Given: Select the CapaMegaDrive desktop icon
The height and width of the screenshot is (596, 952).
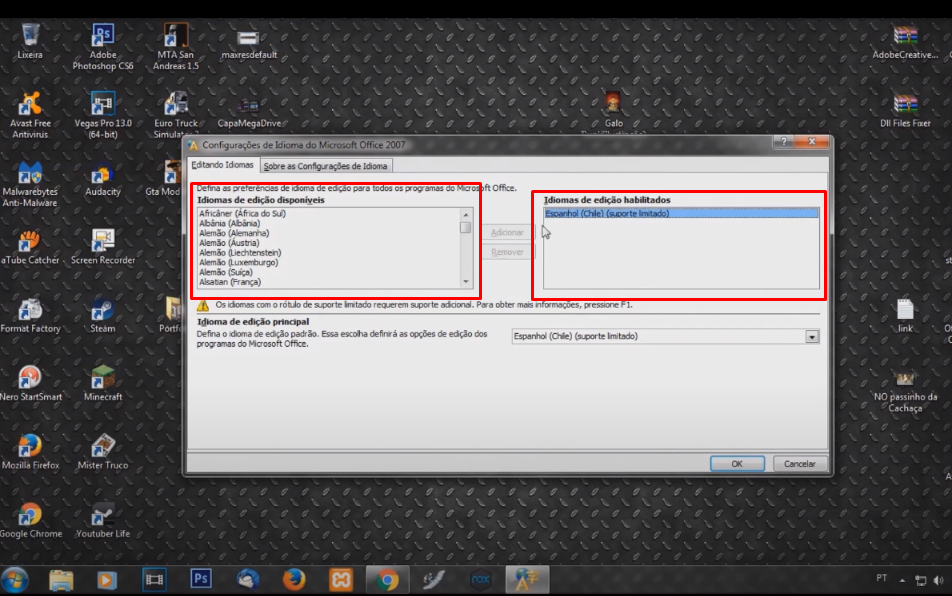Looking at the screenshot, I should pos(249,113).
